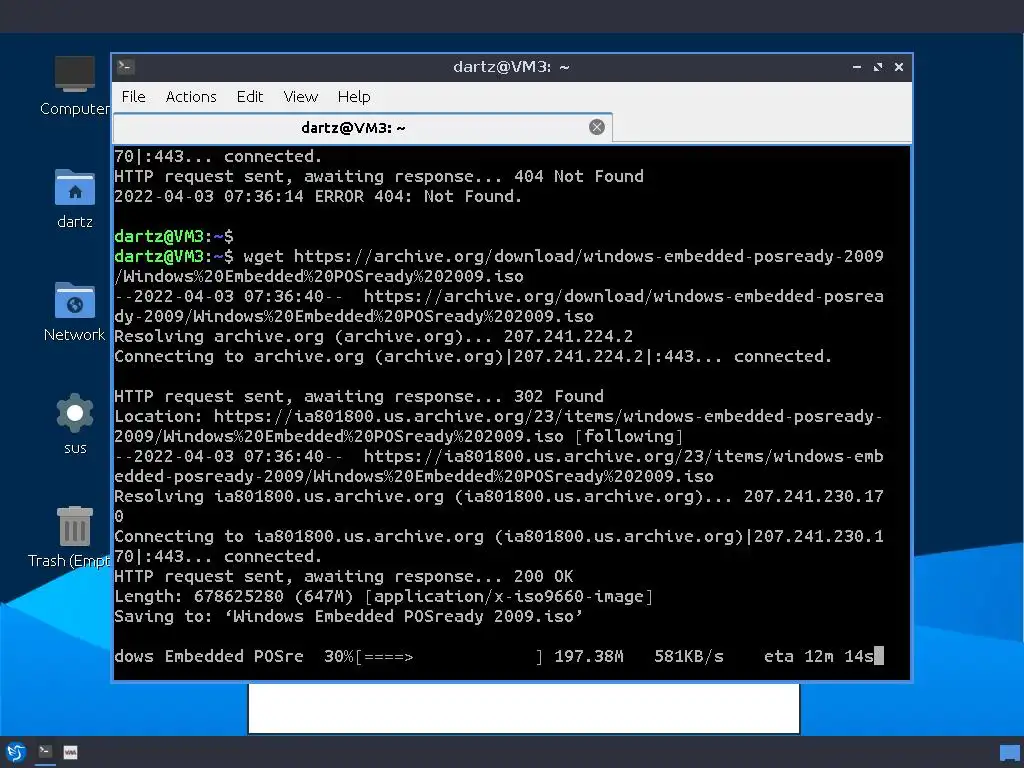Close the terminal window
This screenshot has width=1024, height=768.
899,67
